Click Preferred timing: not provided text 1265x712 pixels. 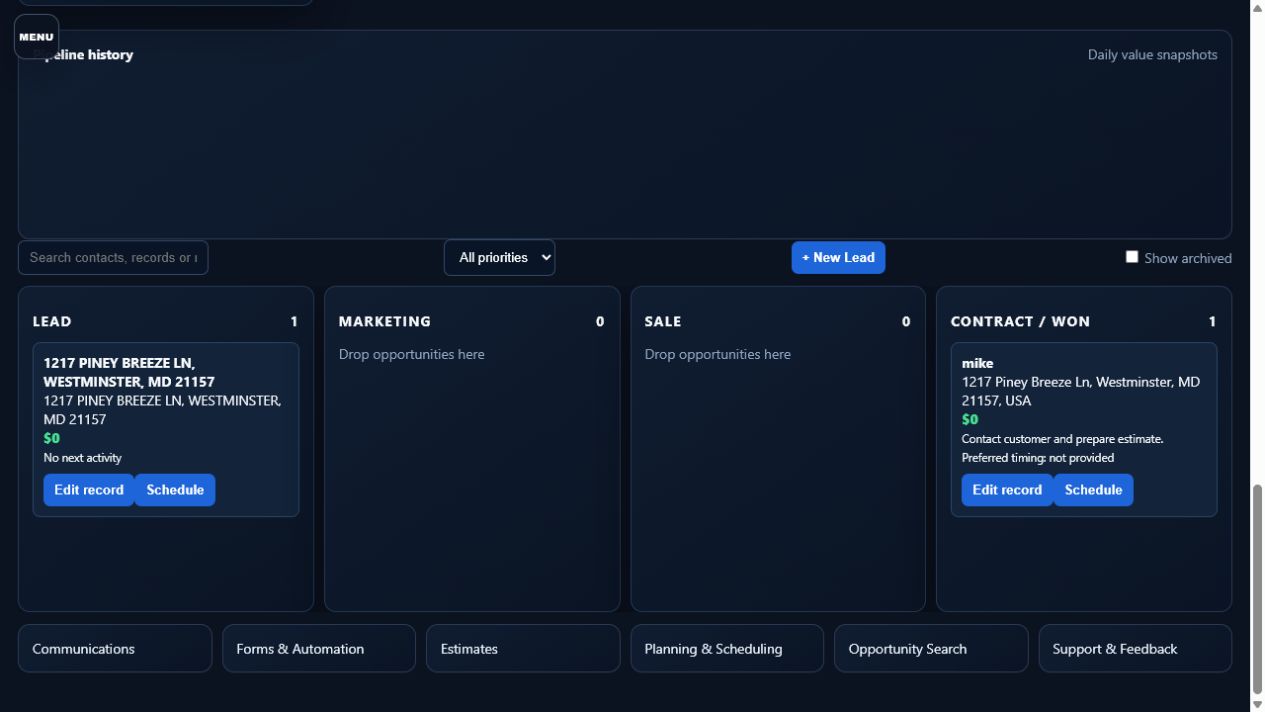coord(1038,458)
